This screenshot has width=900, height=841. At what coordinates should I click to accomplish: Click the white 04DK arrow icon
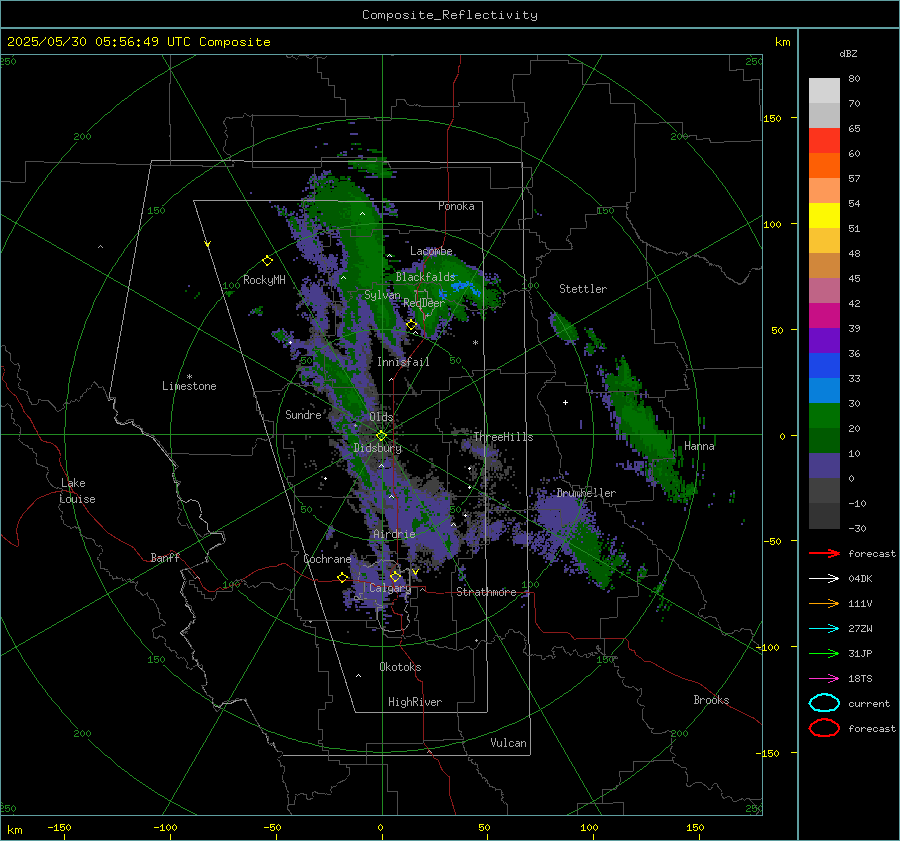(x=824, y=579)
